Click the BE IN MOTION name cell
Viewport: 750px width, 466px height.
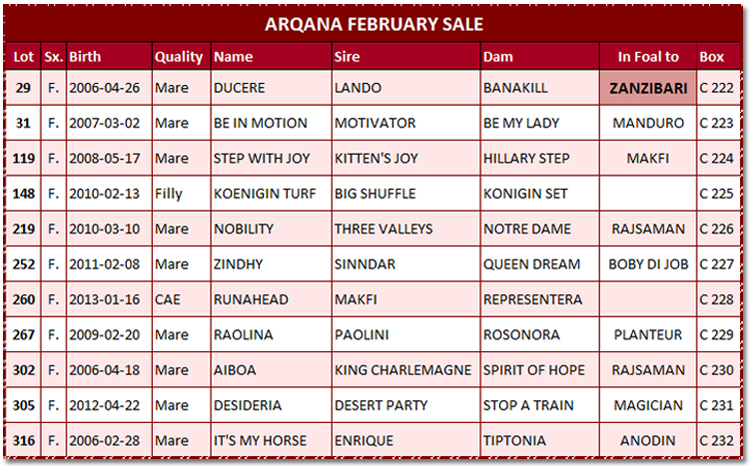coord(271,123)
